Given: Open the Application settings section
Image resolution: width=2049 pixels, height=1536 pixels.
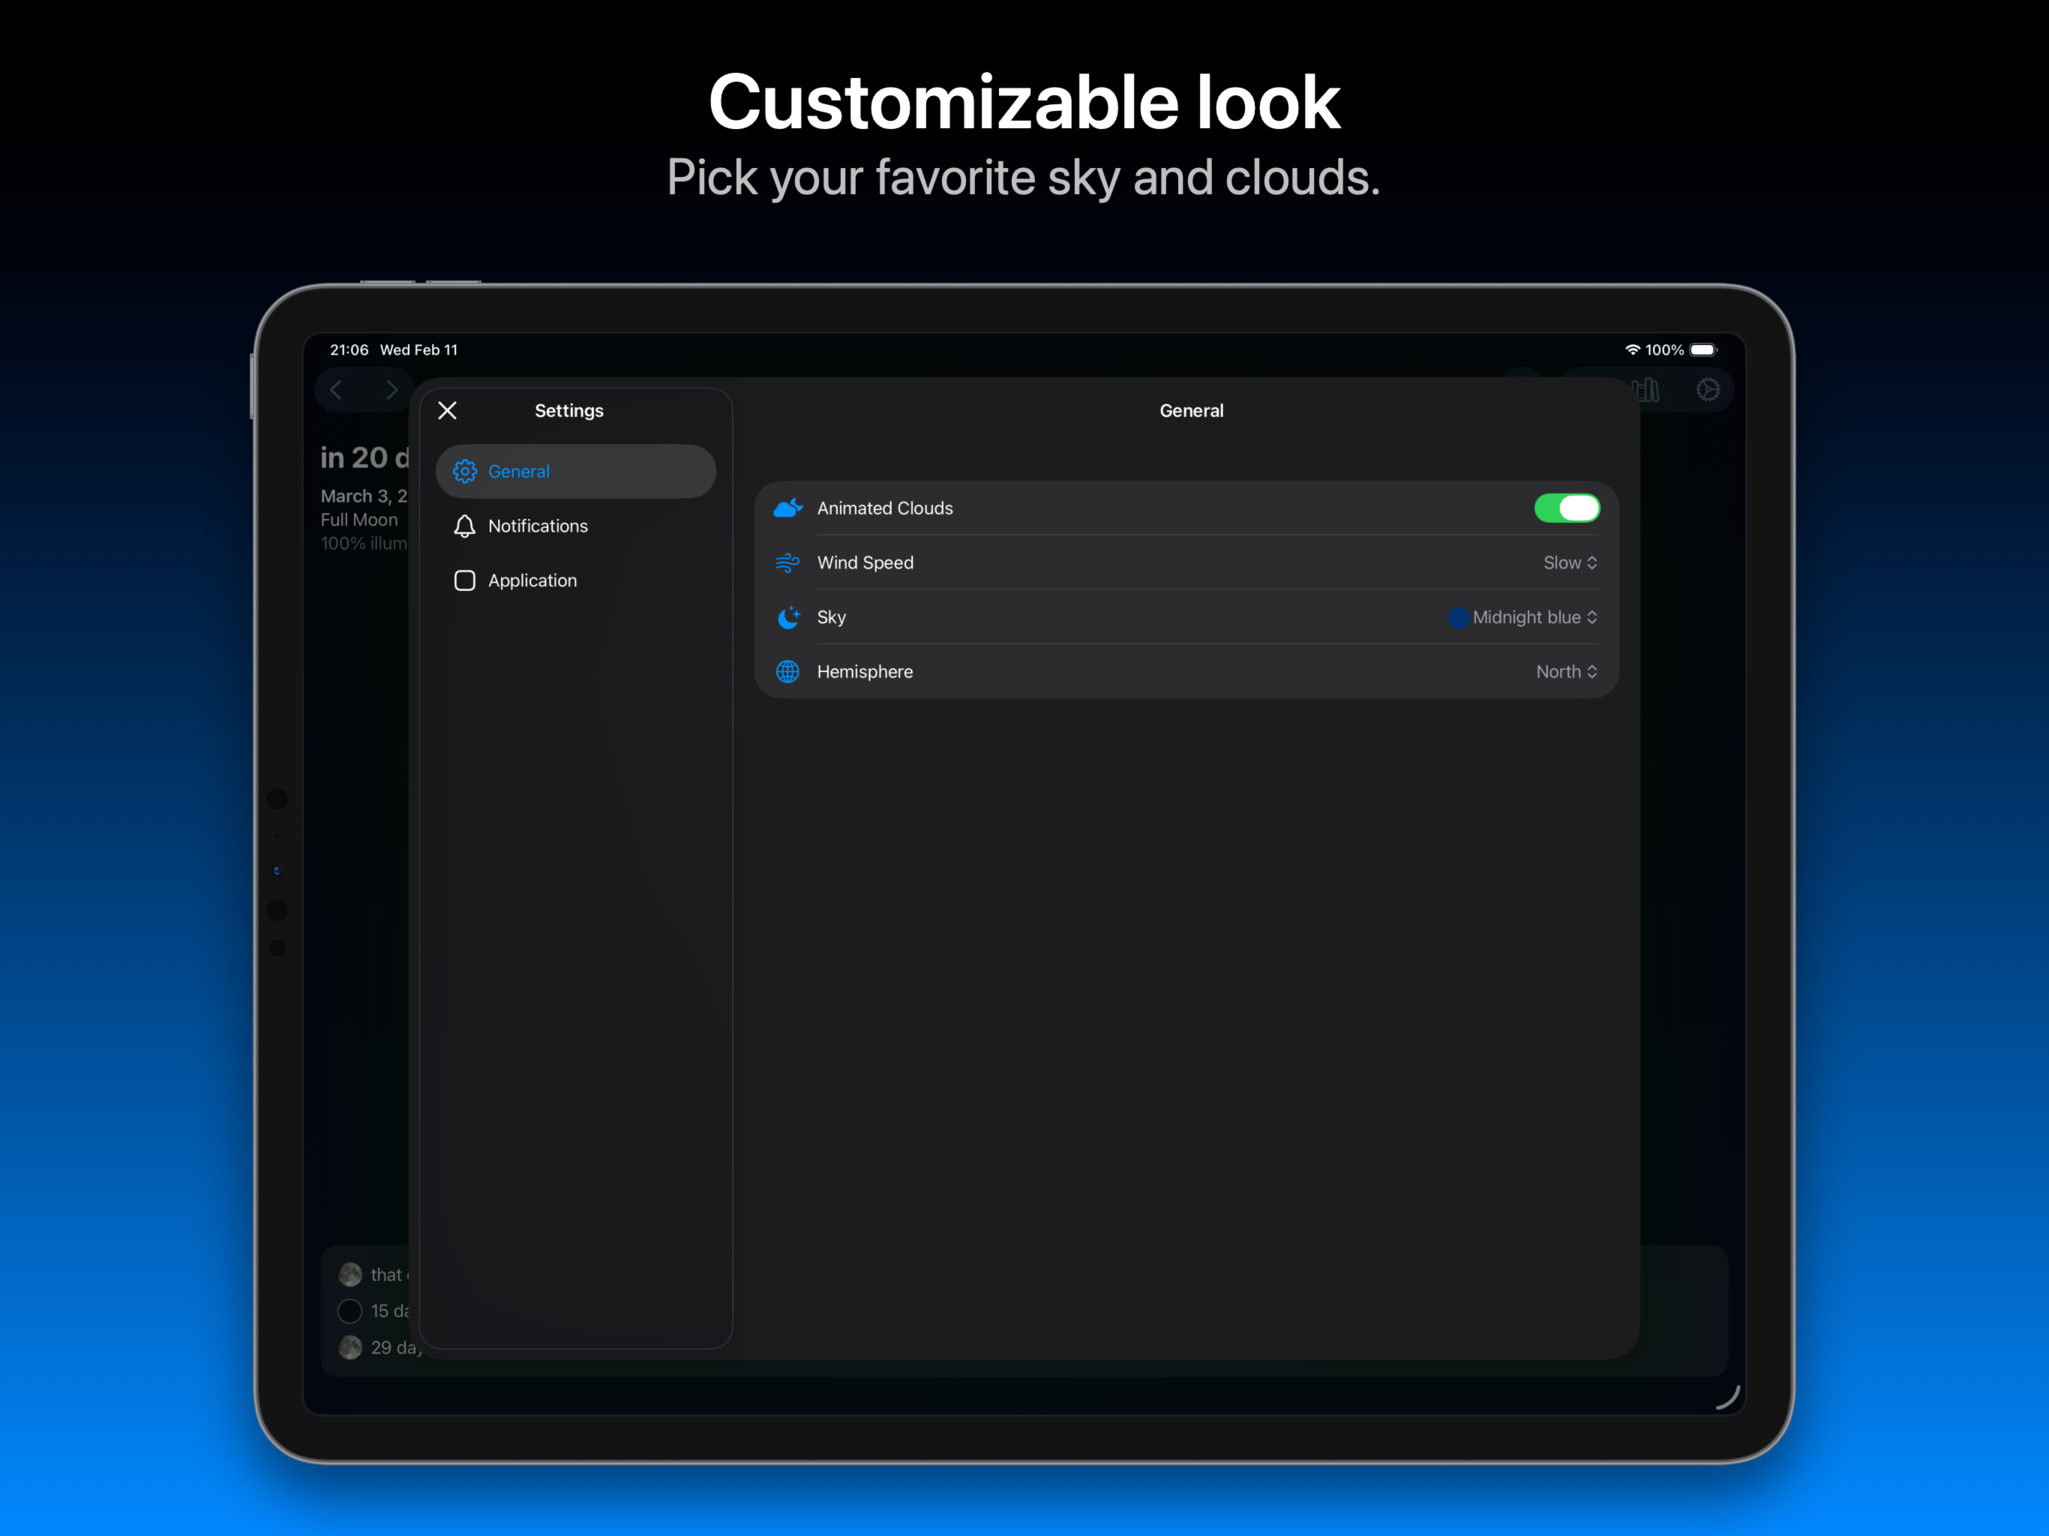Looking at the screenshot, I should click(532, 581).
